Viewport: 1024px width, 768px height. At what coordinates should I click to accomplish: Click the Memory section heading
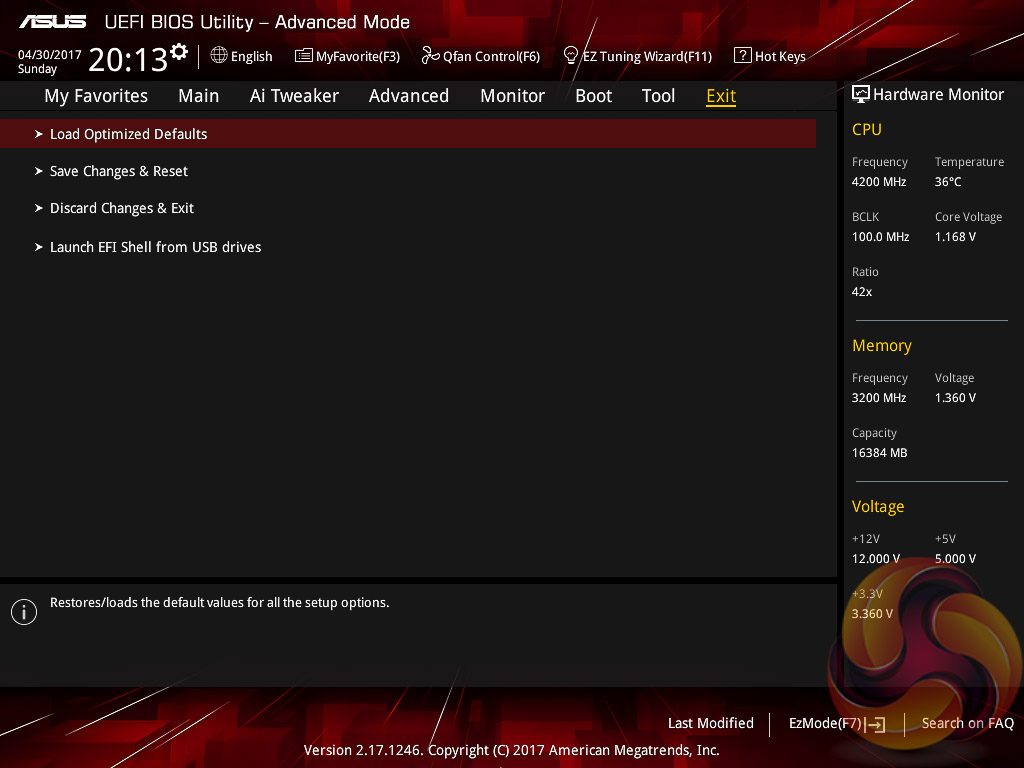(882, 345)
